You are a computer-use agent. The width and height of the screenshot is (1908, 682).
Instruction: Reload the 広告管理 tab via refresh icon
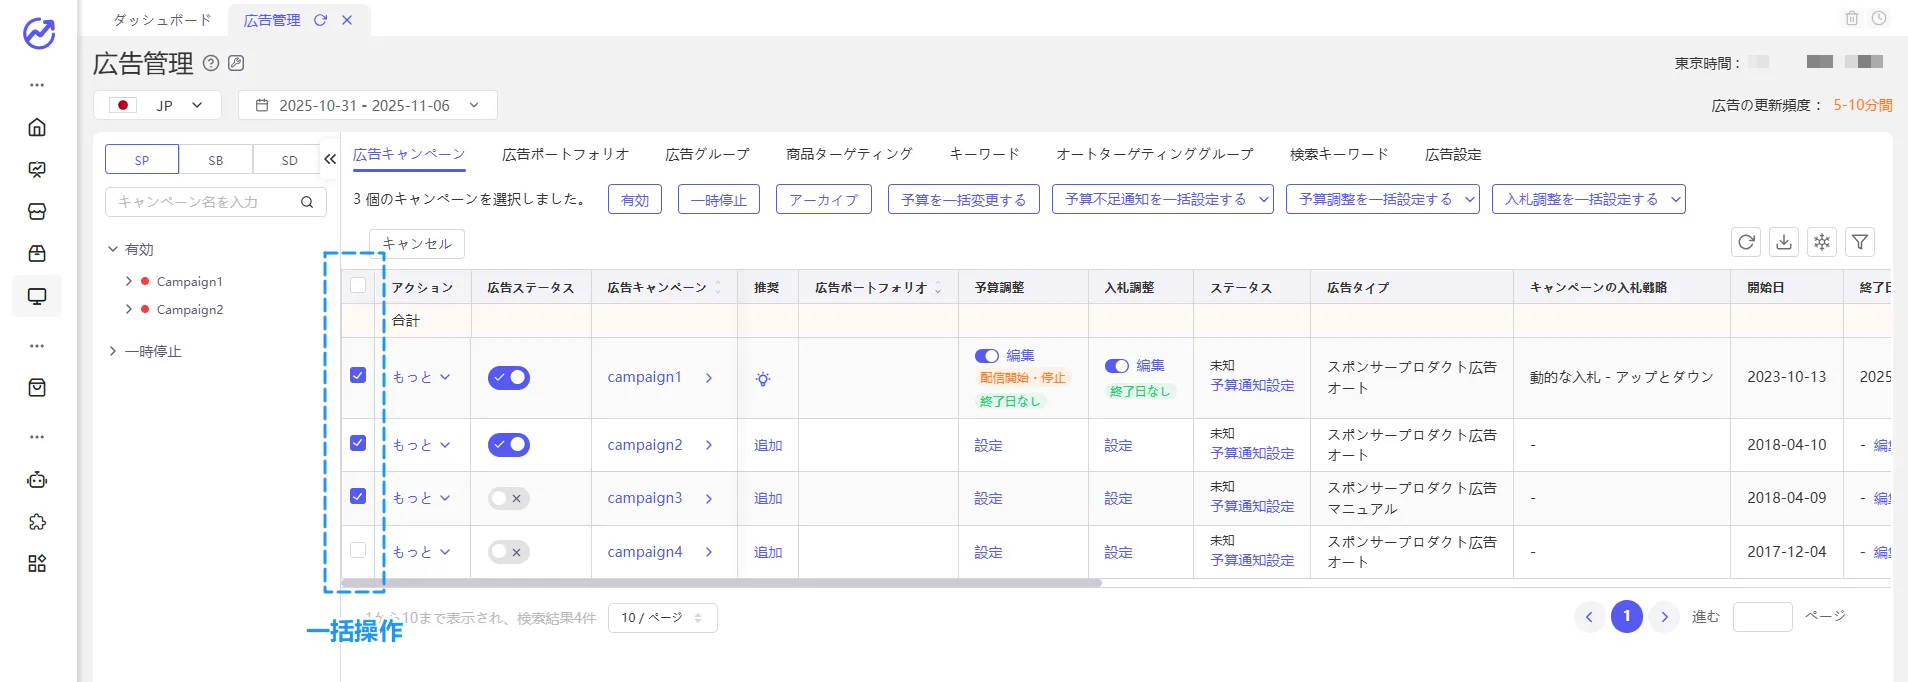[x=320, y=20]
